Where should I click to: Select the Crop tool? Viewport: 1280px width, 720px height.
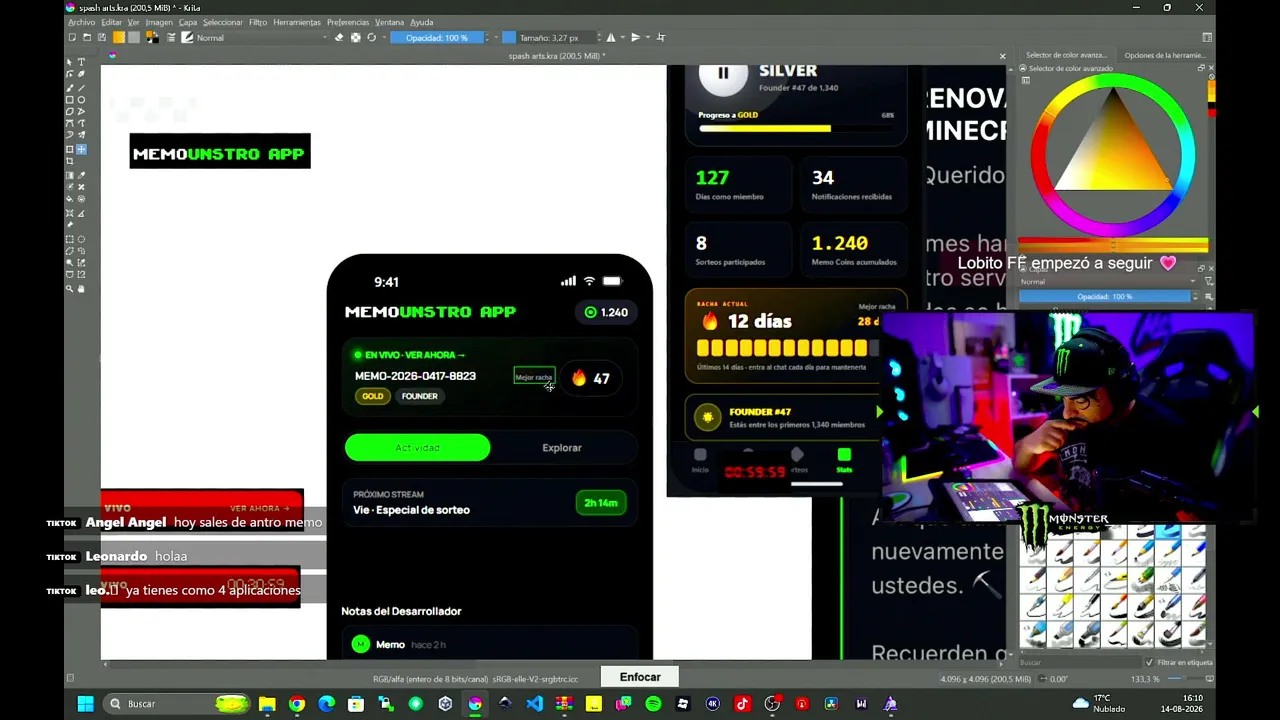click(70, 161)
